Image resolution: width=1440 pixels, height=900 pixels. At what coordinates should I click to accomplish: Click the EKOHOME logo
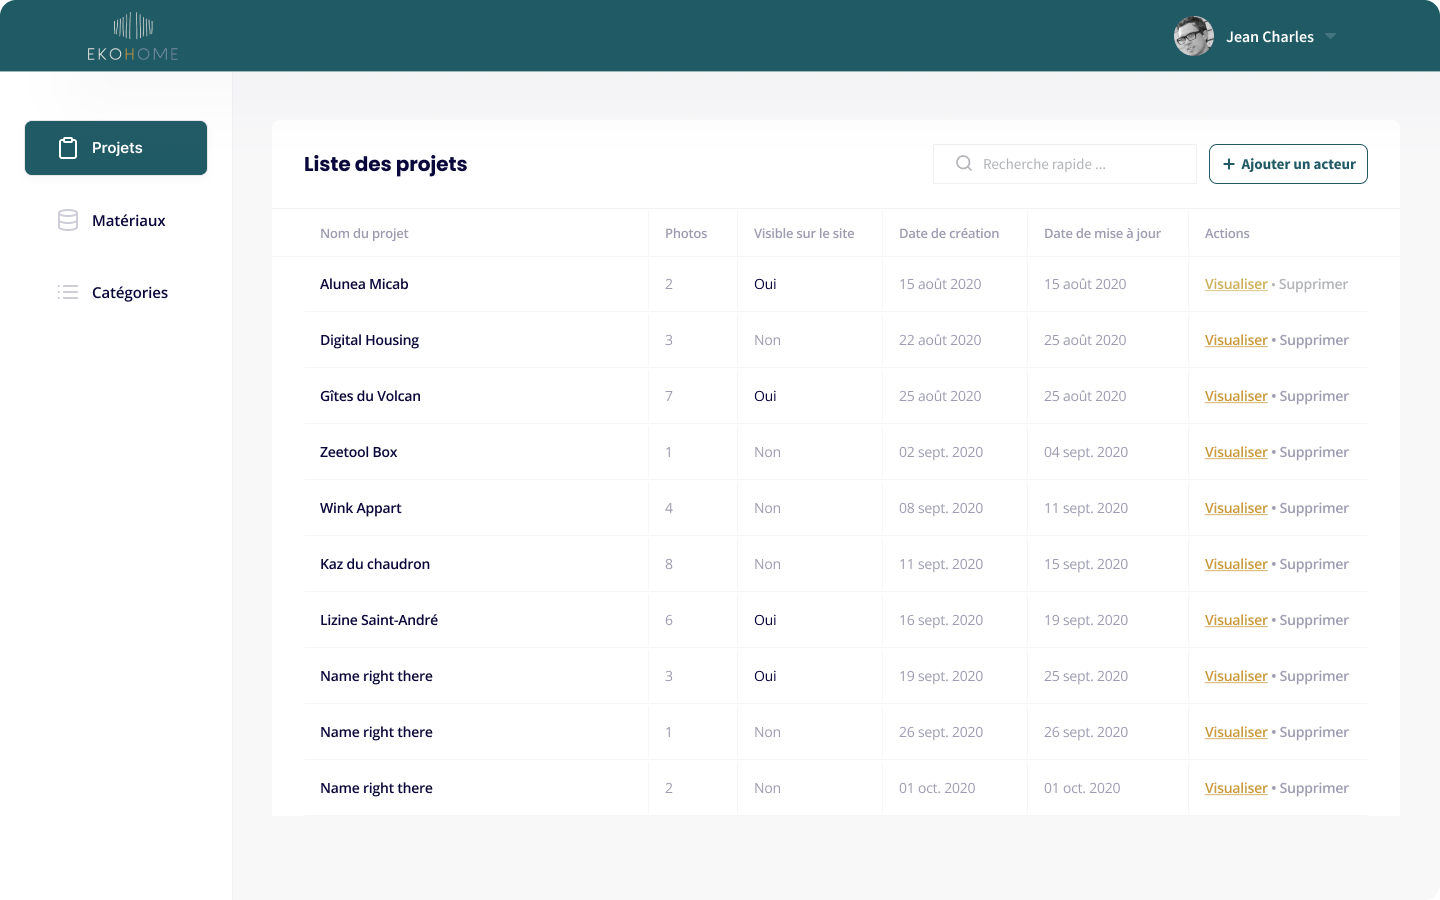click(133, 37)
